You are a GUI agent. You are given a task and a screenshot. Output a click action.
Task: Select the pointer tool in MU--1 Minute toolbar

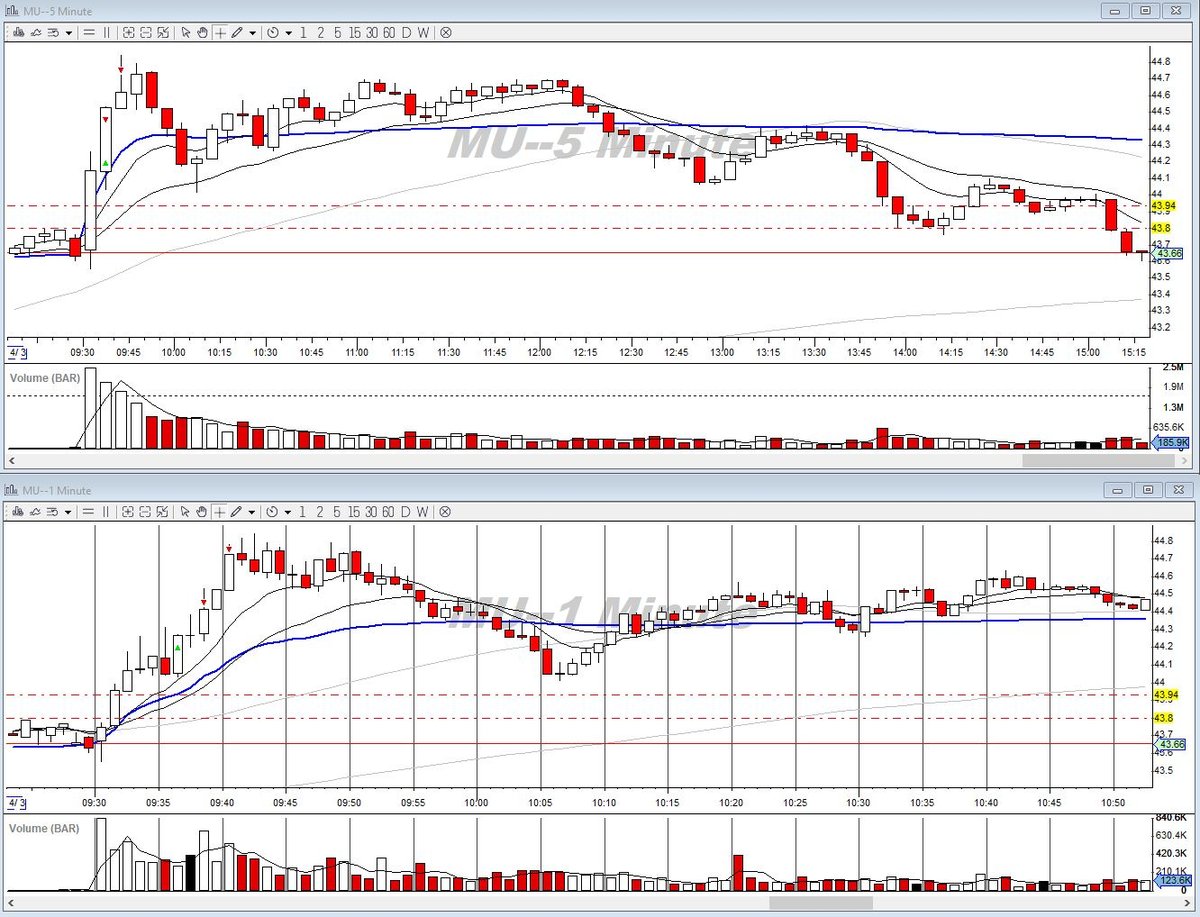pos(185,510)
